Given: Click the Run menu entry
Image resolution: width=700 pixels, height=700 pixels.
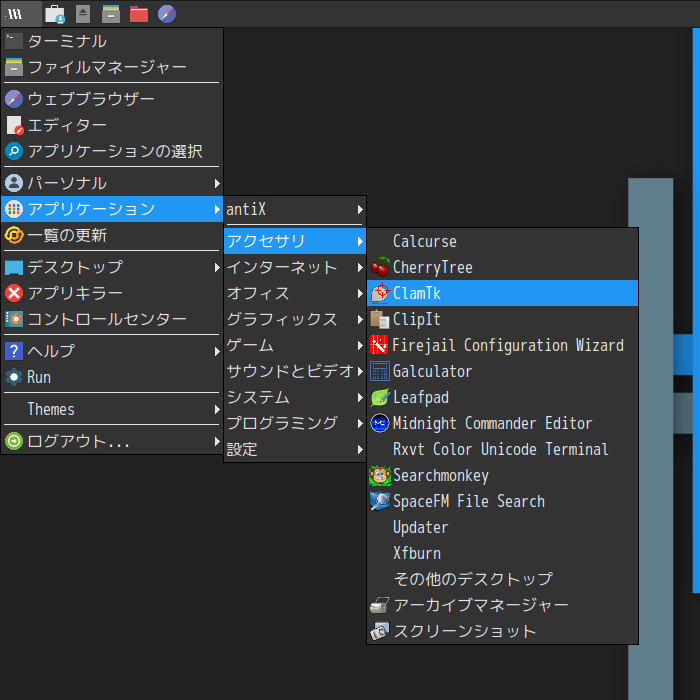Looking at the screenshot, I should pos(112,377).
